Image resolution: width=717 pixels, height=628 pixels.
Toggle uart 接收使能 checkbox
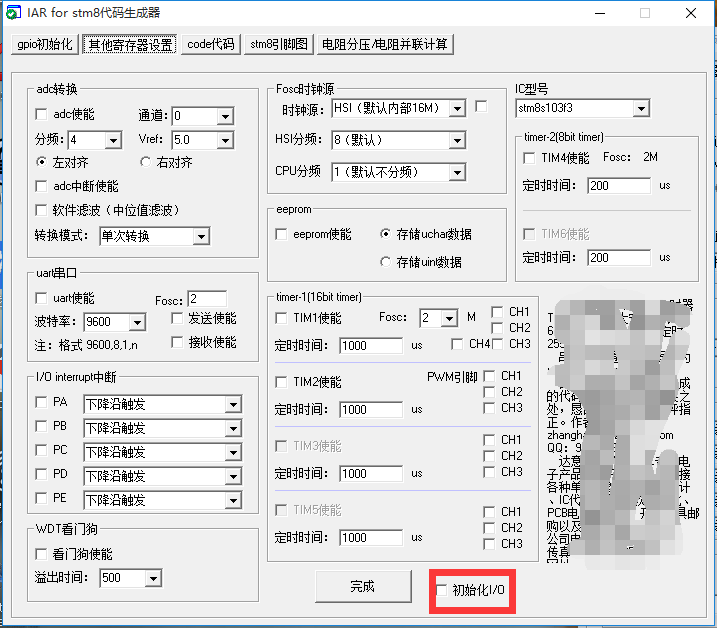177,342
